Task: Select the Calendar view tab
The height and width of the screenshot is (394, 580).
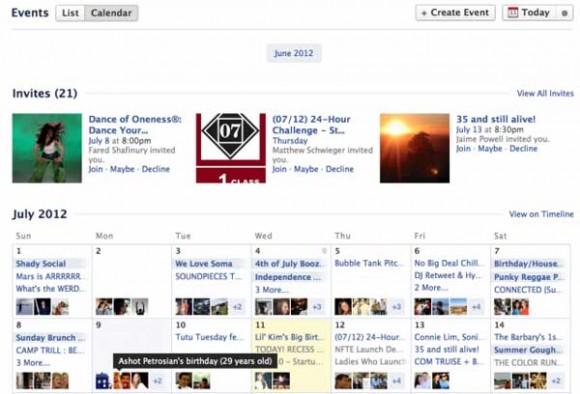Action: (111, 13)
